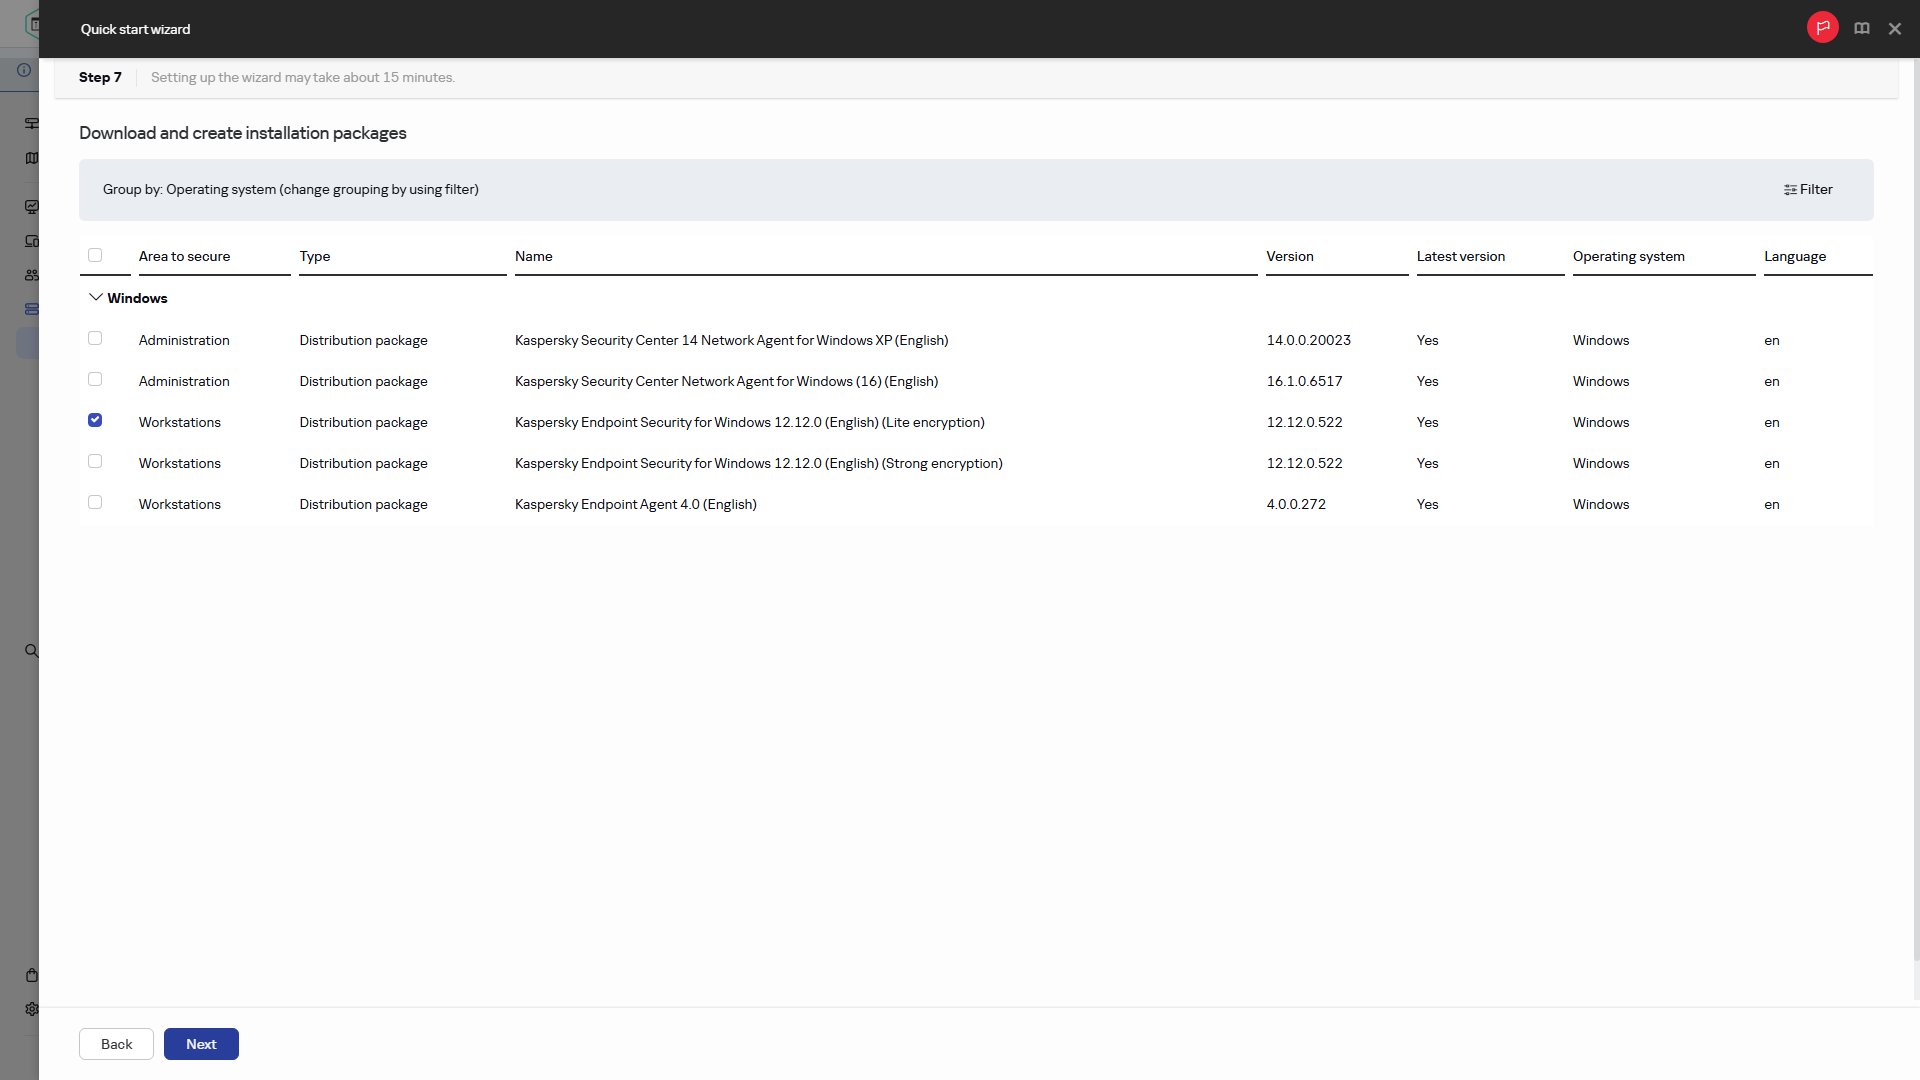Collapse the Windows group chevron
This screenshot has width=1920, height=1080.
[96, 298]
